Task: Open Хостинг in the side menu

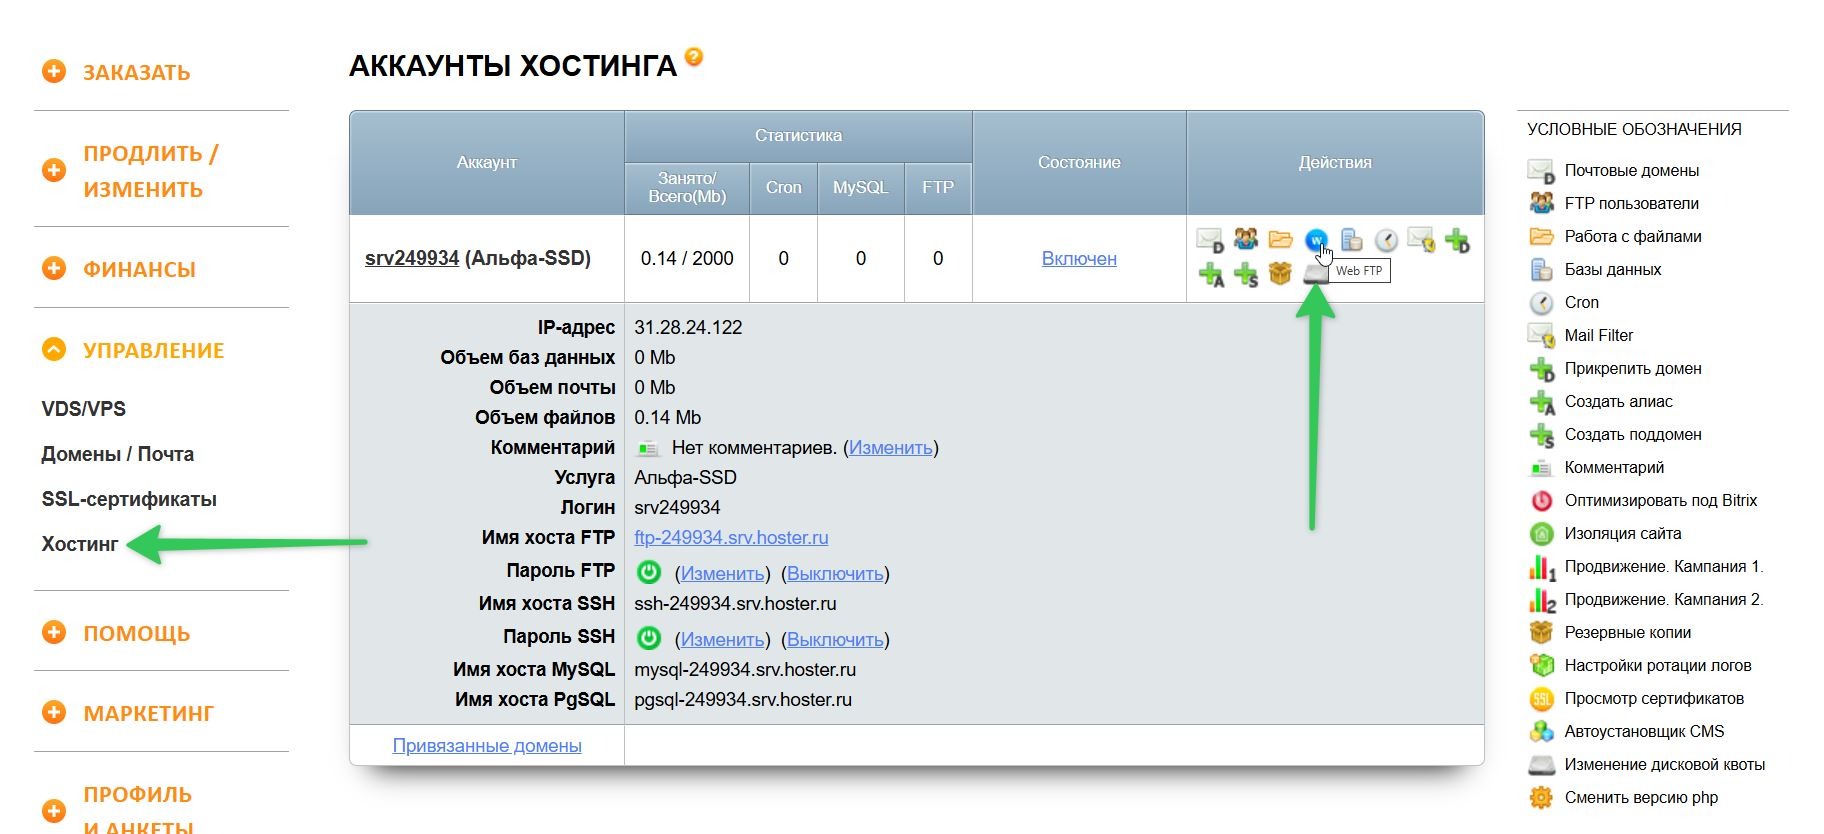Action: [x=80, y=544]
